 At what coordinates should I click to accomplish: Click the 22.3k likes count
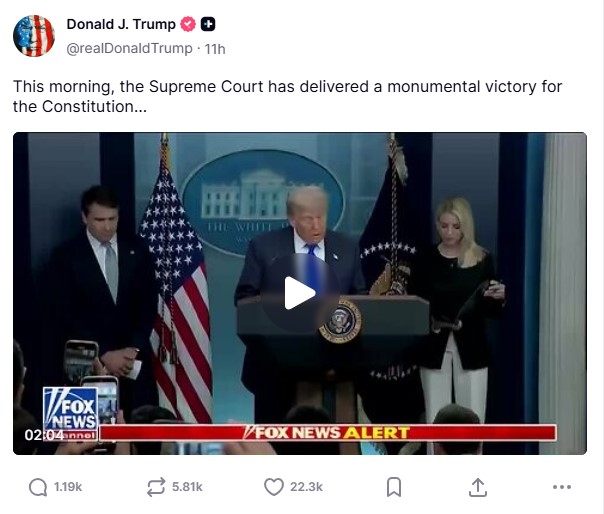[306, 487]
